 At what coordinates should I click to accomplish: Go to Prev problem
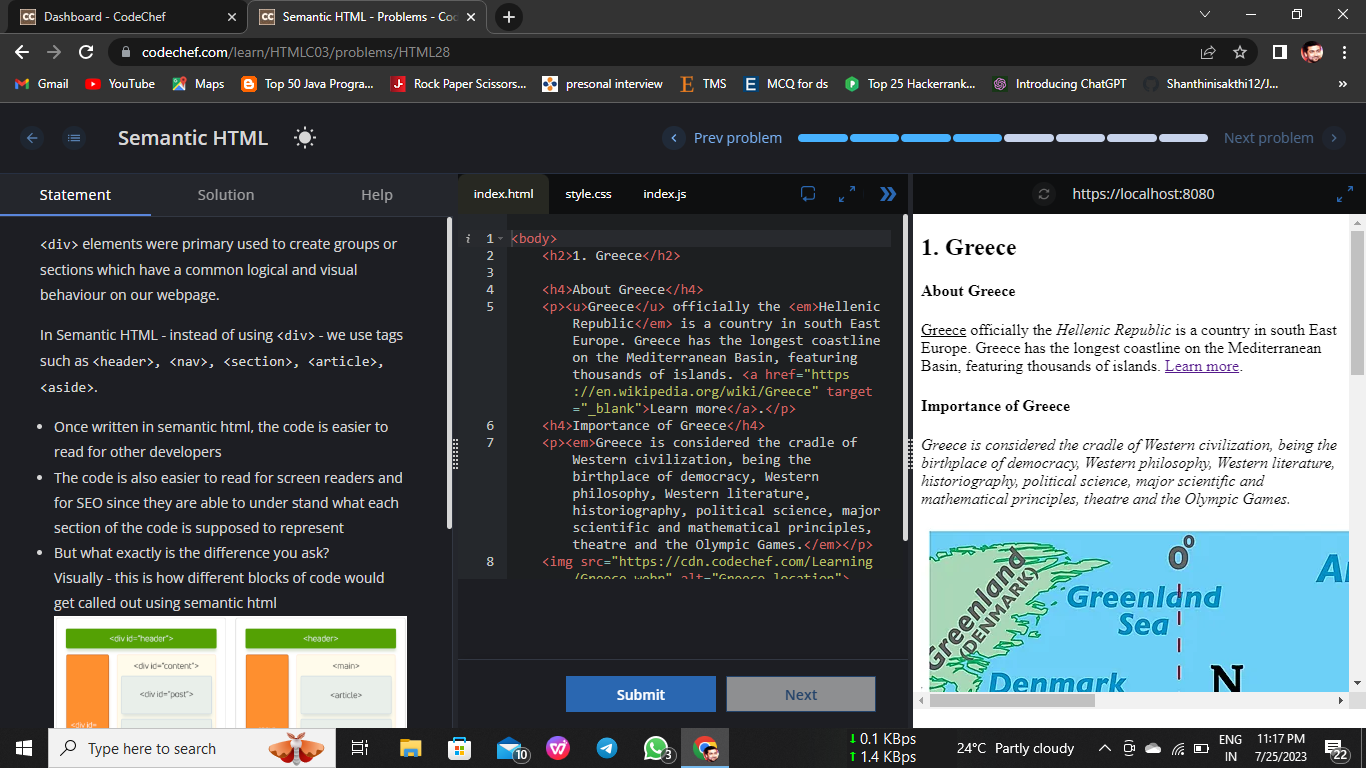pos(724,138)
